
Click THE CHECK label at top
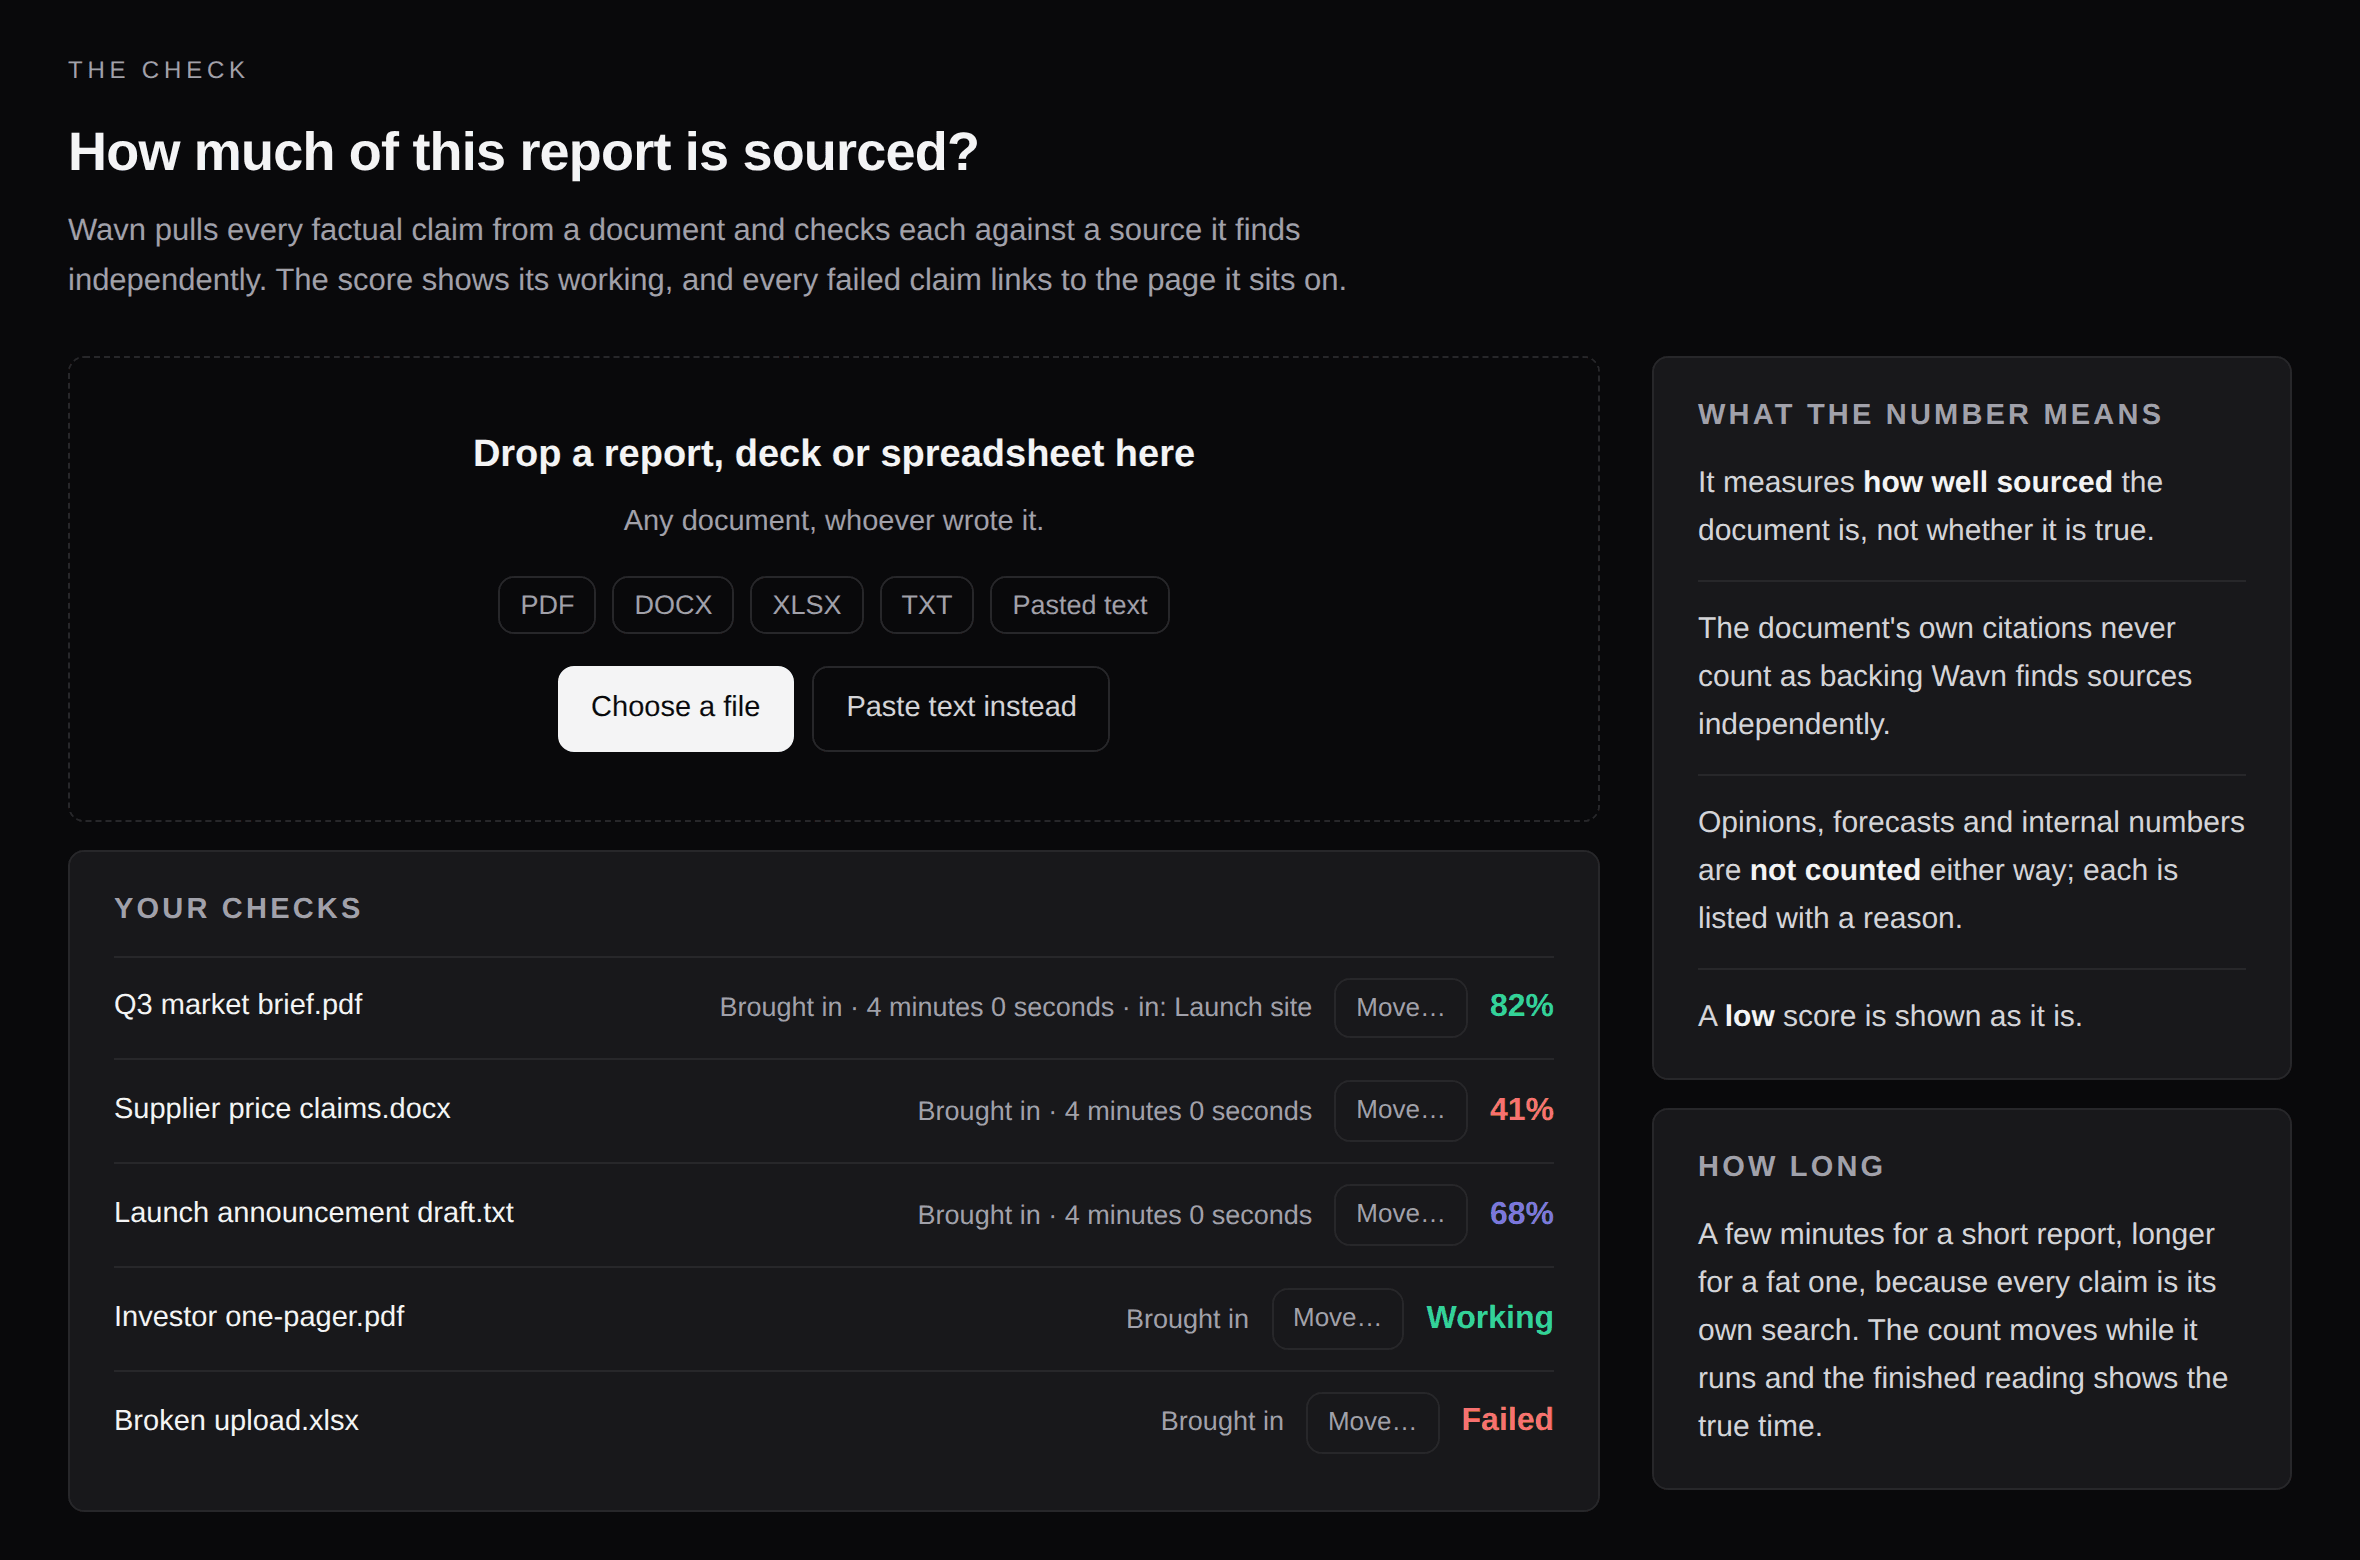click(158, 70)
